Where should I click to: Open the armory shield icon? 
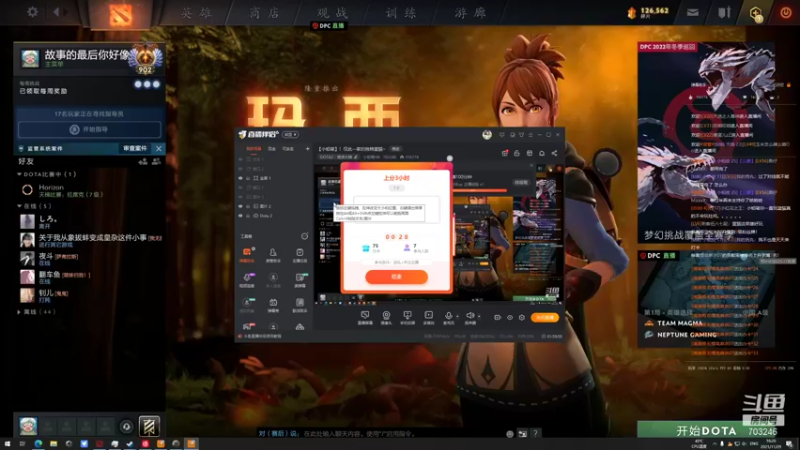[724, 13]
